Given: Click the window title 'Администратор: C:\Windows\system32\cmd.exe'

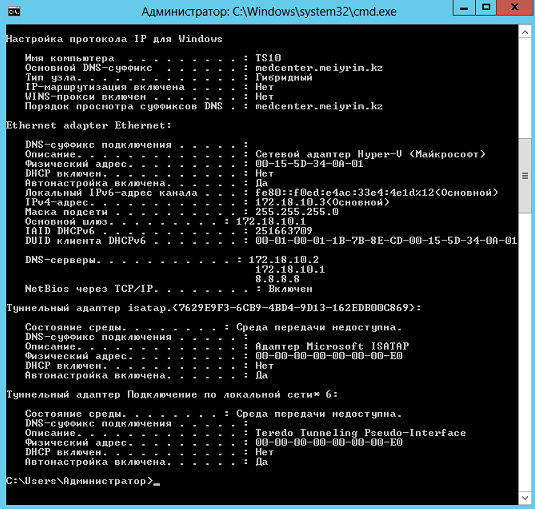Looking at the screenshot, I should (269, 12).
